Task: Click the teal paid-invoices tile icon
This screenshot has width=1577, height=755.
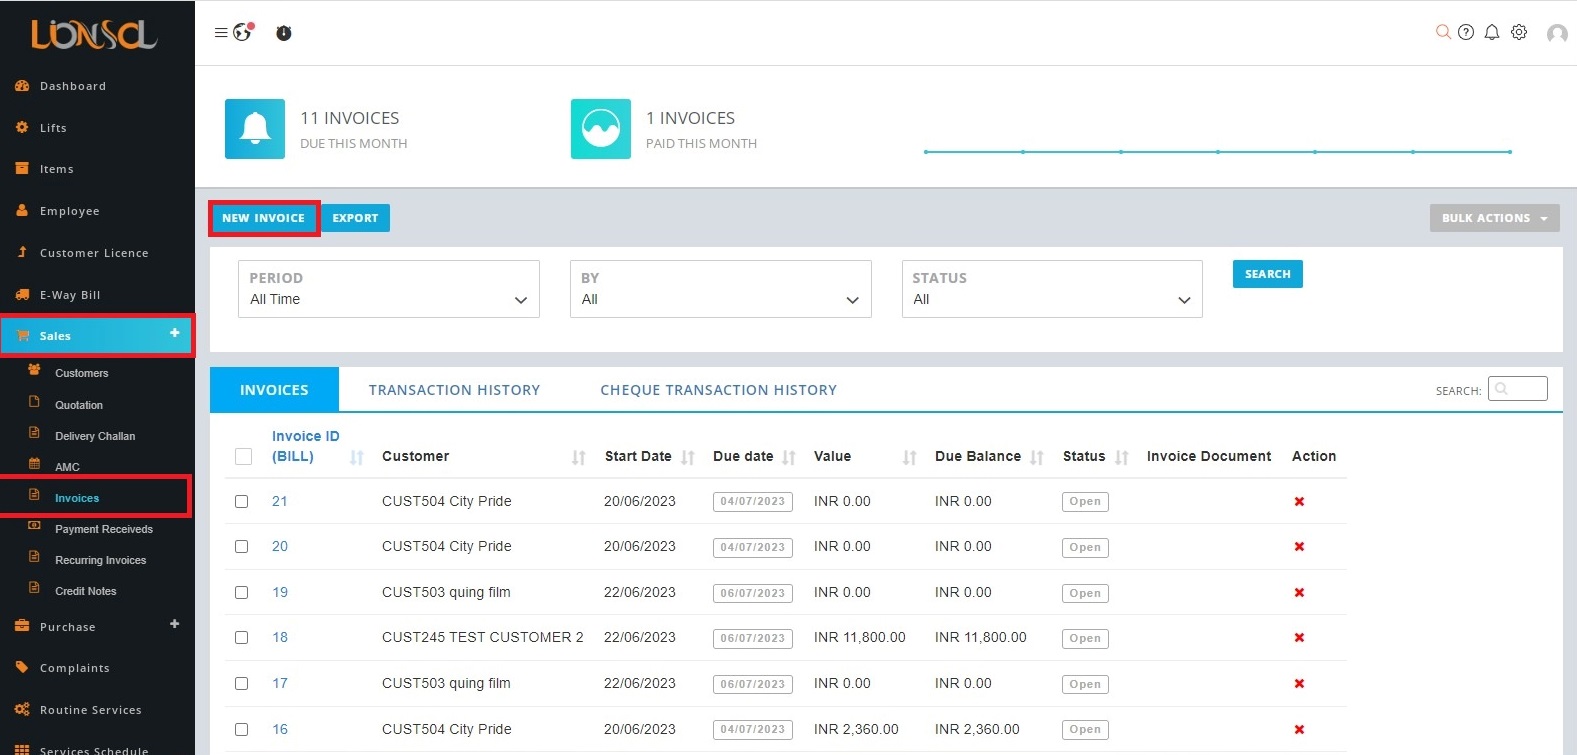Action: (601, 129)
